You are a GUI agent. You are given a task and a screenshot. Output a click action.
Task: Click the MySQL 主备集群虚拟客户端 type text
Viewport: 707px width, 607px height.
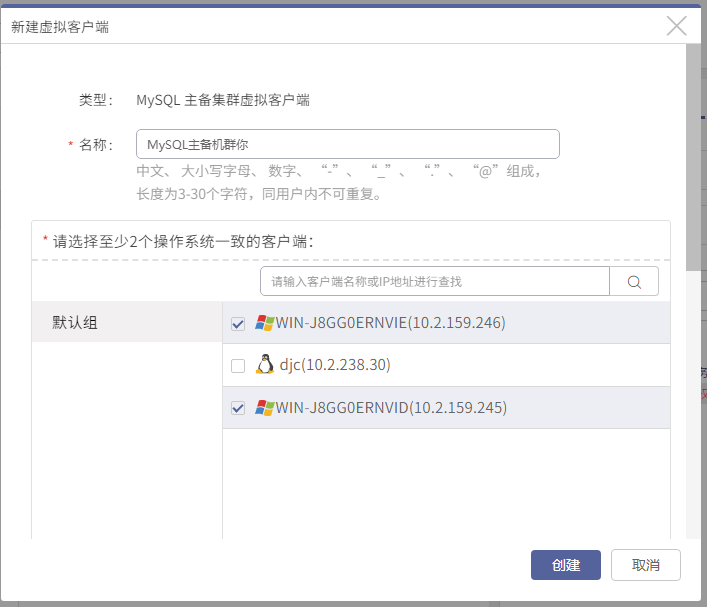coord(223,100)
